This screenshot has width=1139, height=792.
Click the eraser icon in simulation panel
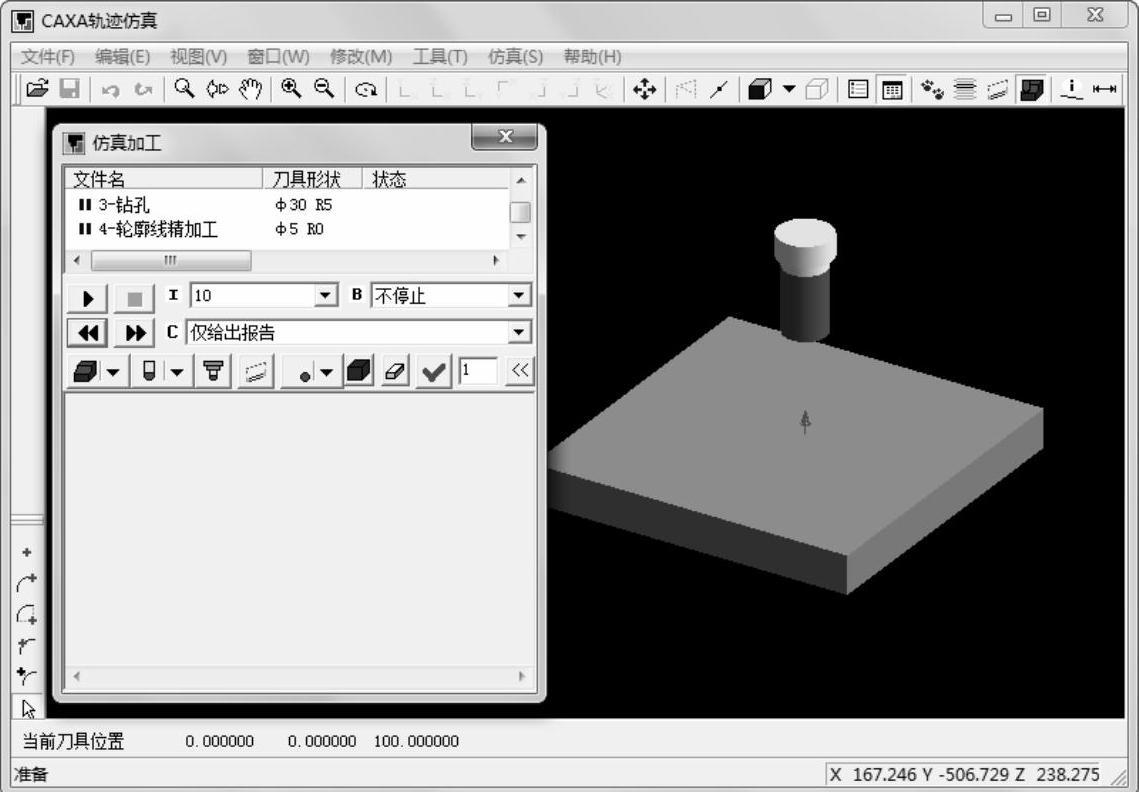394,371
